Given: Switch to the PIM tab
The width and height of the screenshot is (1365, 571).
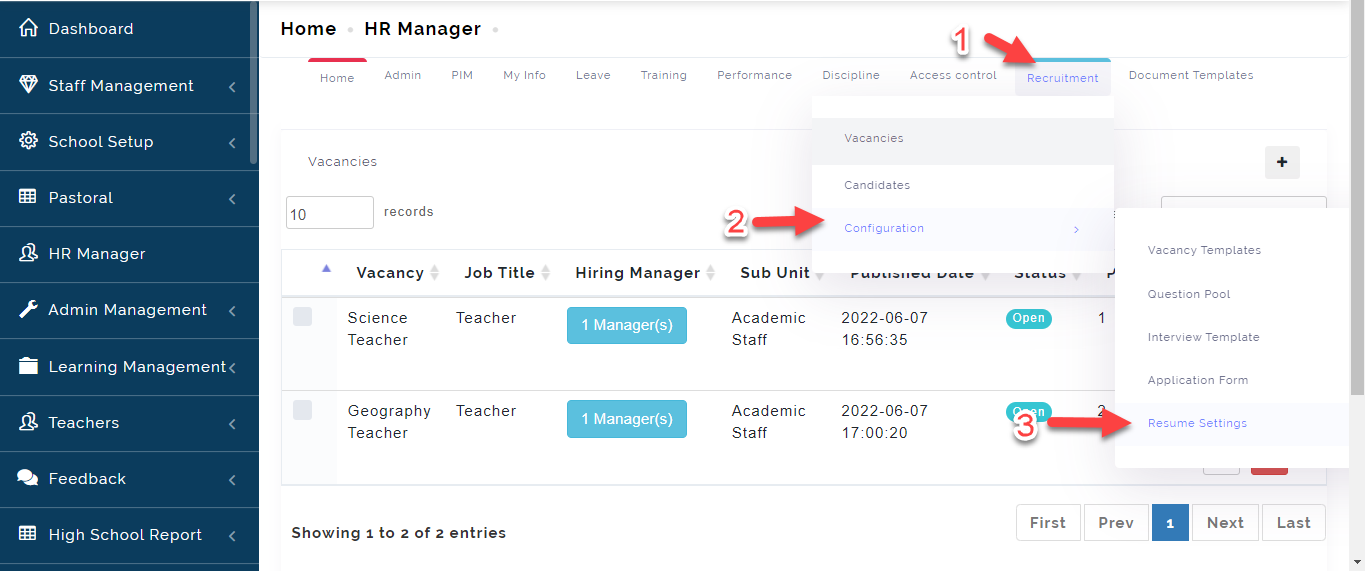Looking at the screenshot, I should coord(462,75).
